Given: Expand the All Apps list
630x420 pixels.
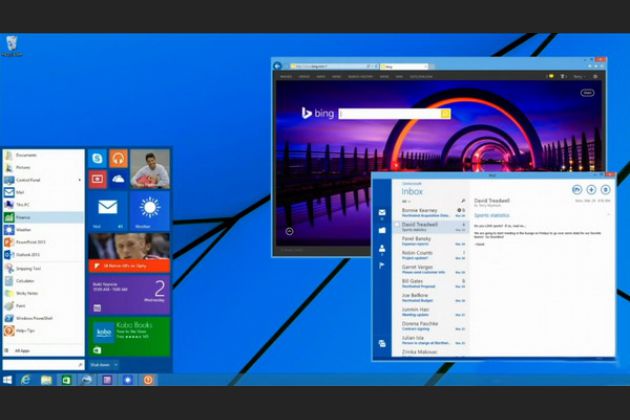Looking at the screenshot, I should 22,350.
